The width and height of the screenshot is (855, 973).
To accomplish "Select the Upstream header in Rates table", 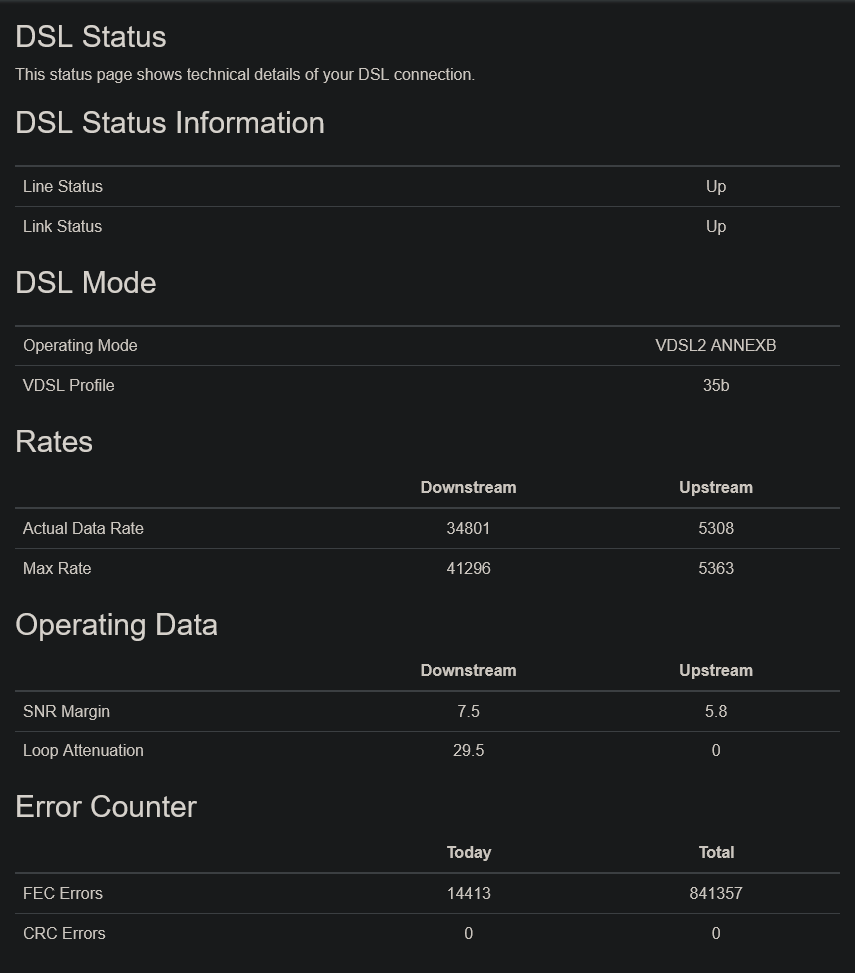I will (x=715, y=487).
